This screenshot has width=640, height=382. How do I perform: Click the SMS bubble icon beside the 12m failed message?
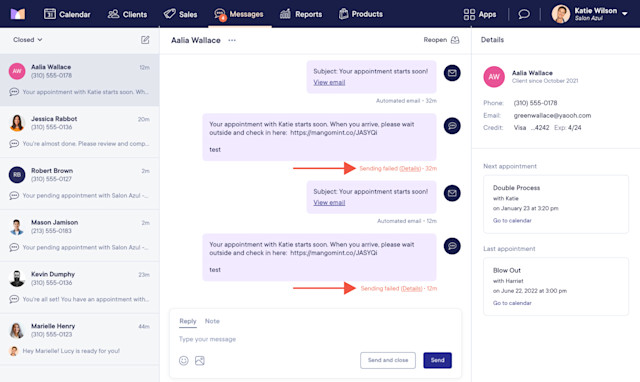pyautogui.click(x=452, y=246)
